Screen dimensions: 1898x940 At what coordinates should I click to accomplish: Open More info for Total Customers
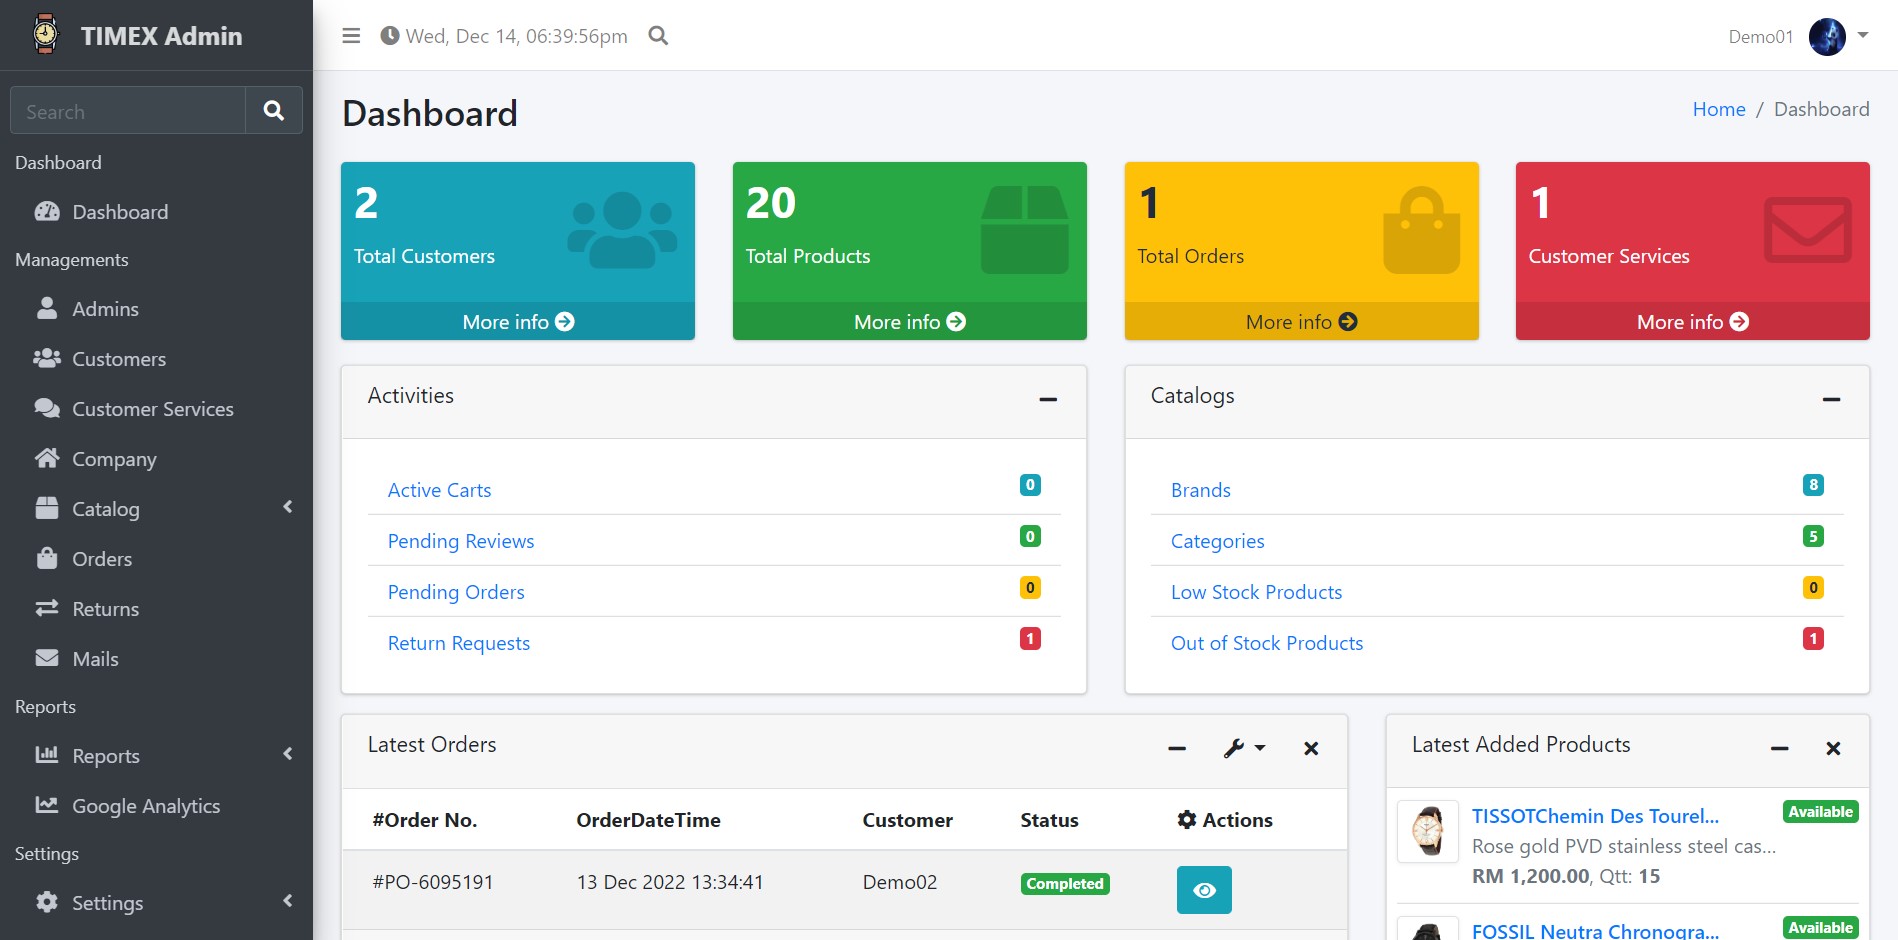518,322
